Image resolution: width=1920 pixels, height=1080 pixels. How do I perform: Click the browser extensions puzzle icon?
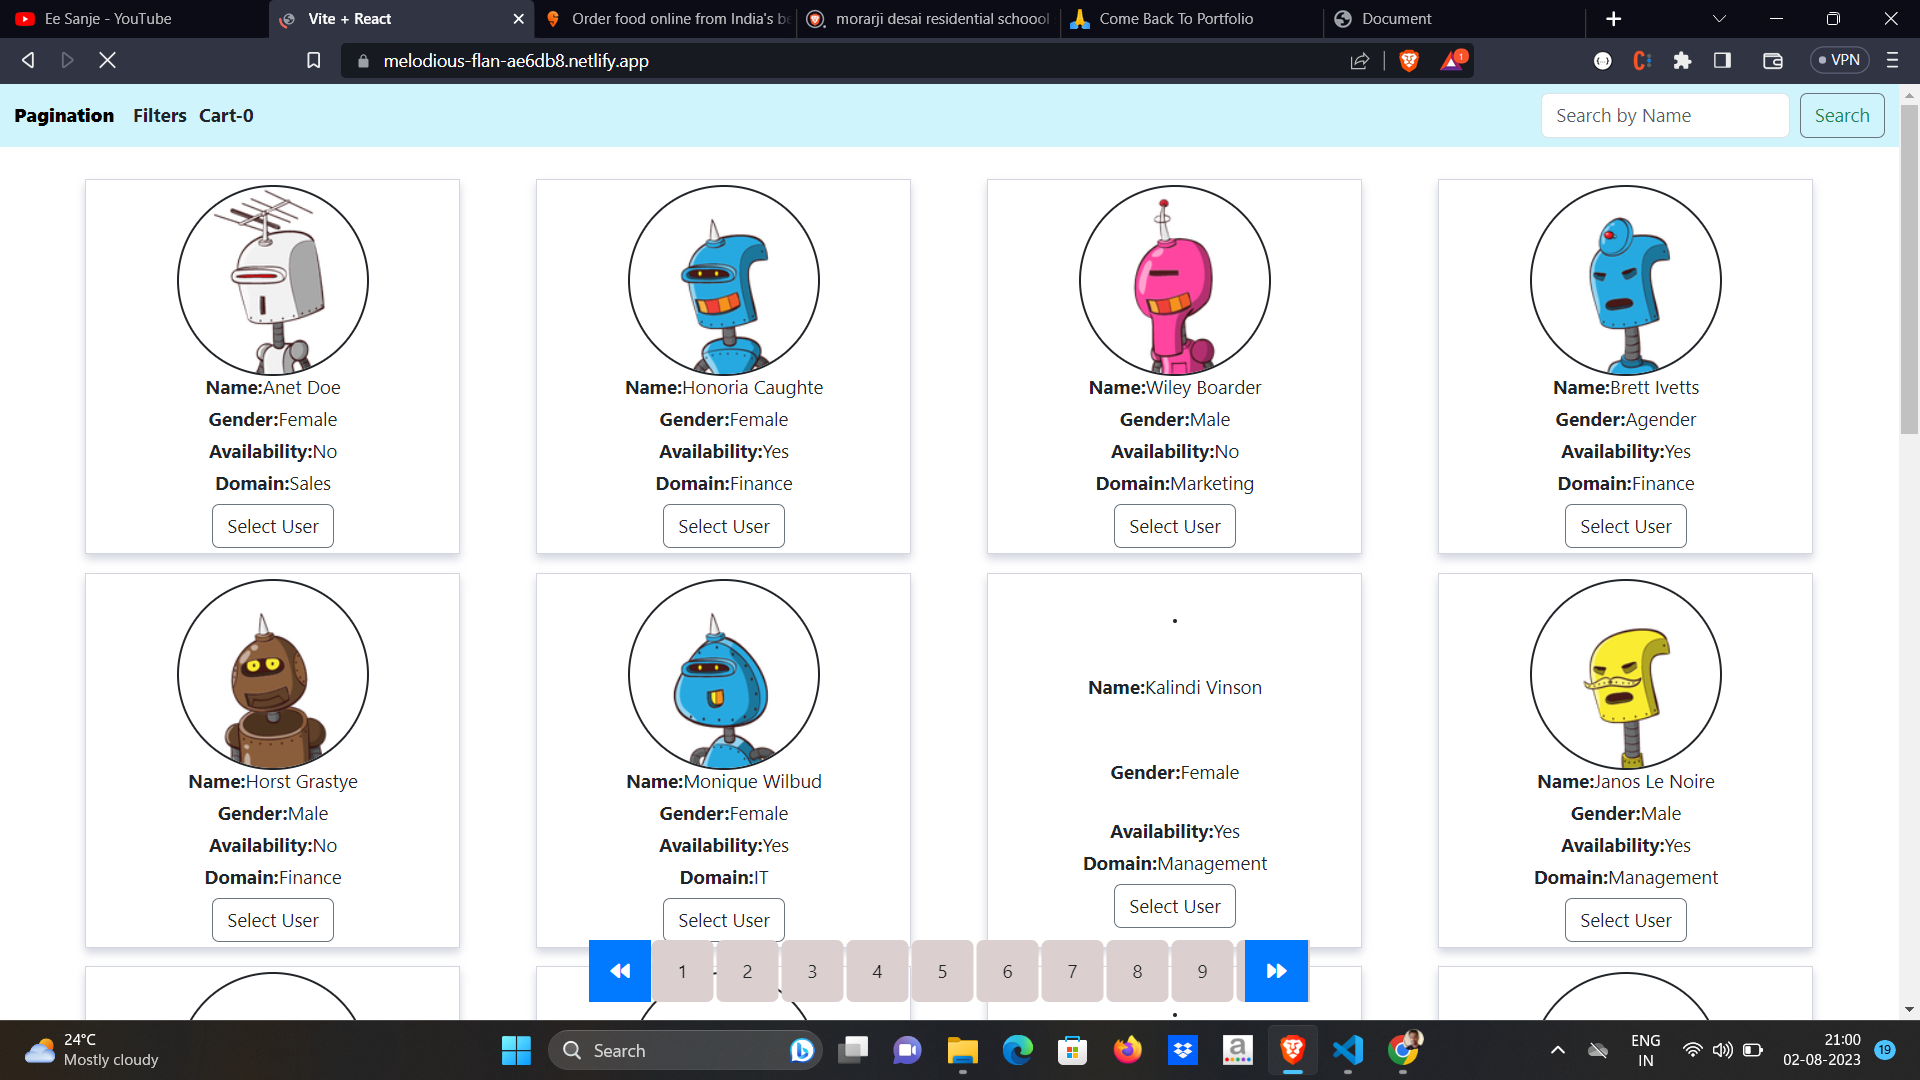click(x=1682, y=61)
